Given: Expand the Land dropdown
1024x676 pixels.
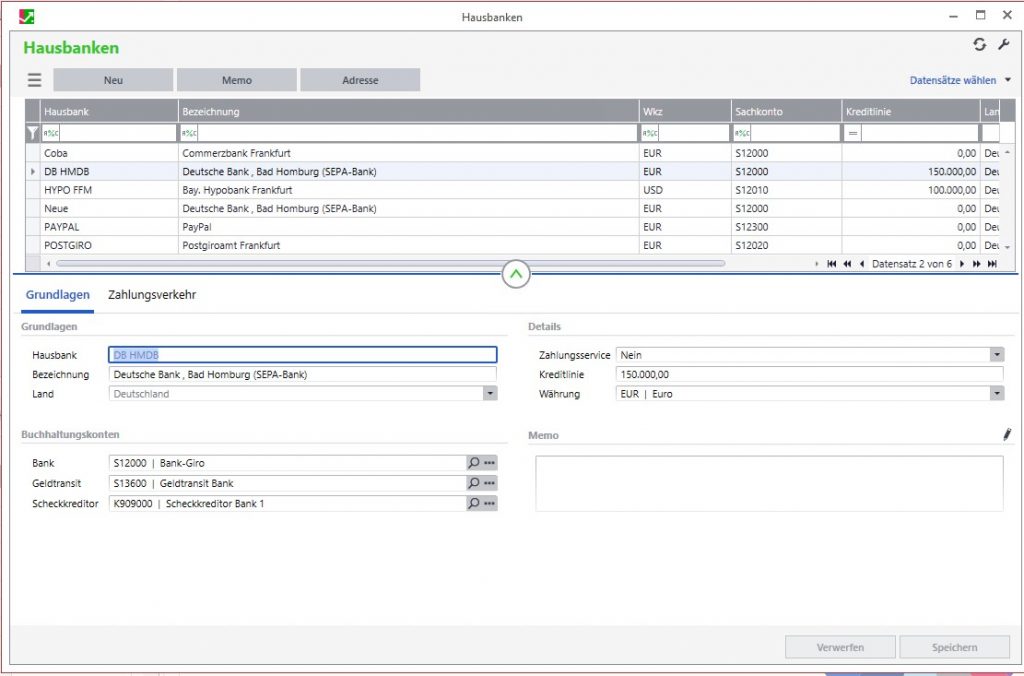Looking at the screenshot, I should coord(489,394).
